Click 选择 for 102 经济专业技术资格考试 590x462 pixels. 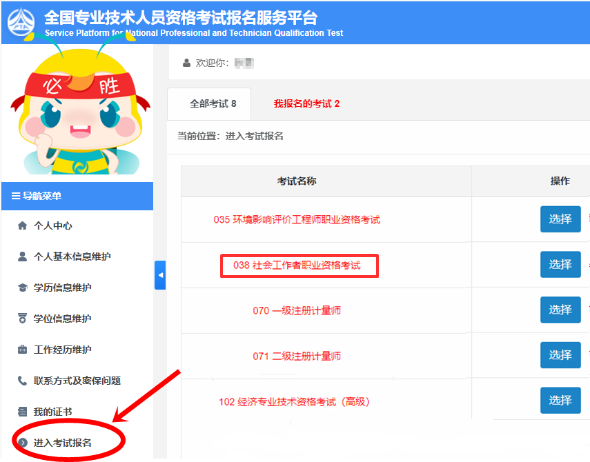tap(560, 400)
